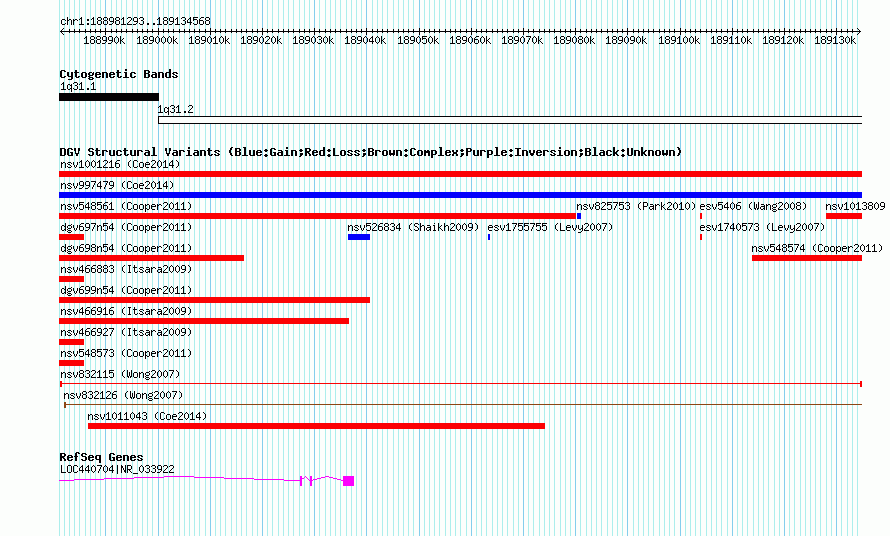Click the small nsv825753 blue gain marker
890x536 pixels.
click(x=579, y=216)
